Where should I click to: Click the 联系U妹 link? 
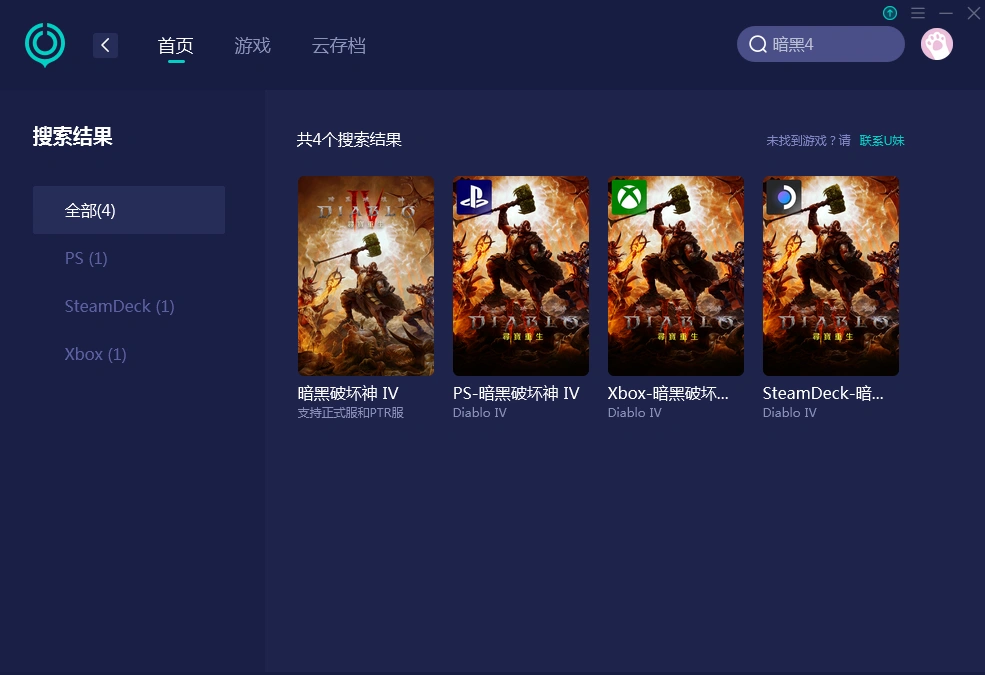[882, 141]
